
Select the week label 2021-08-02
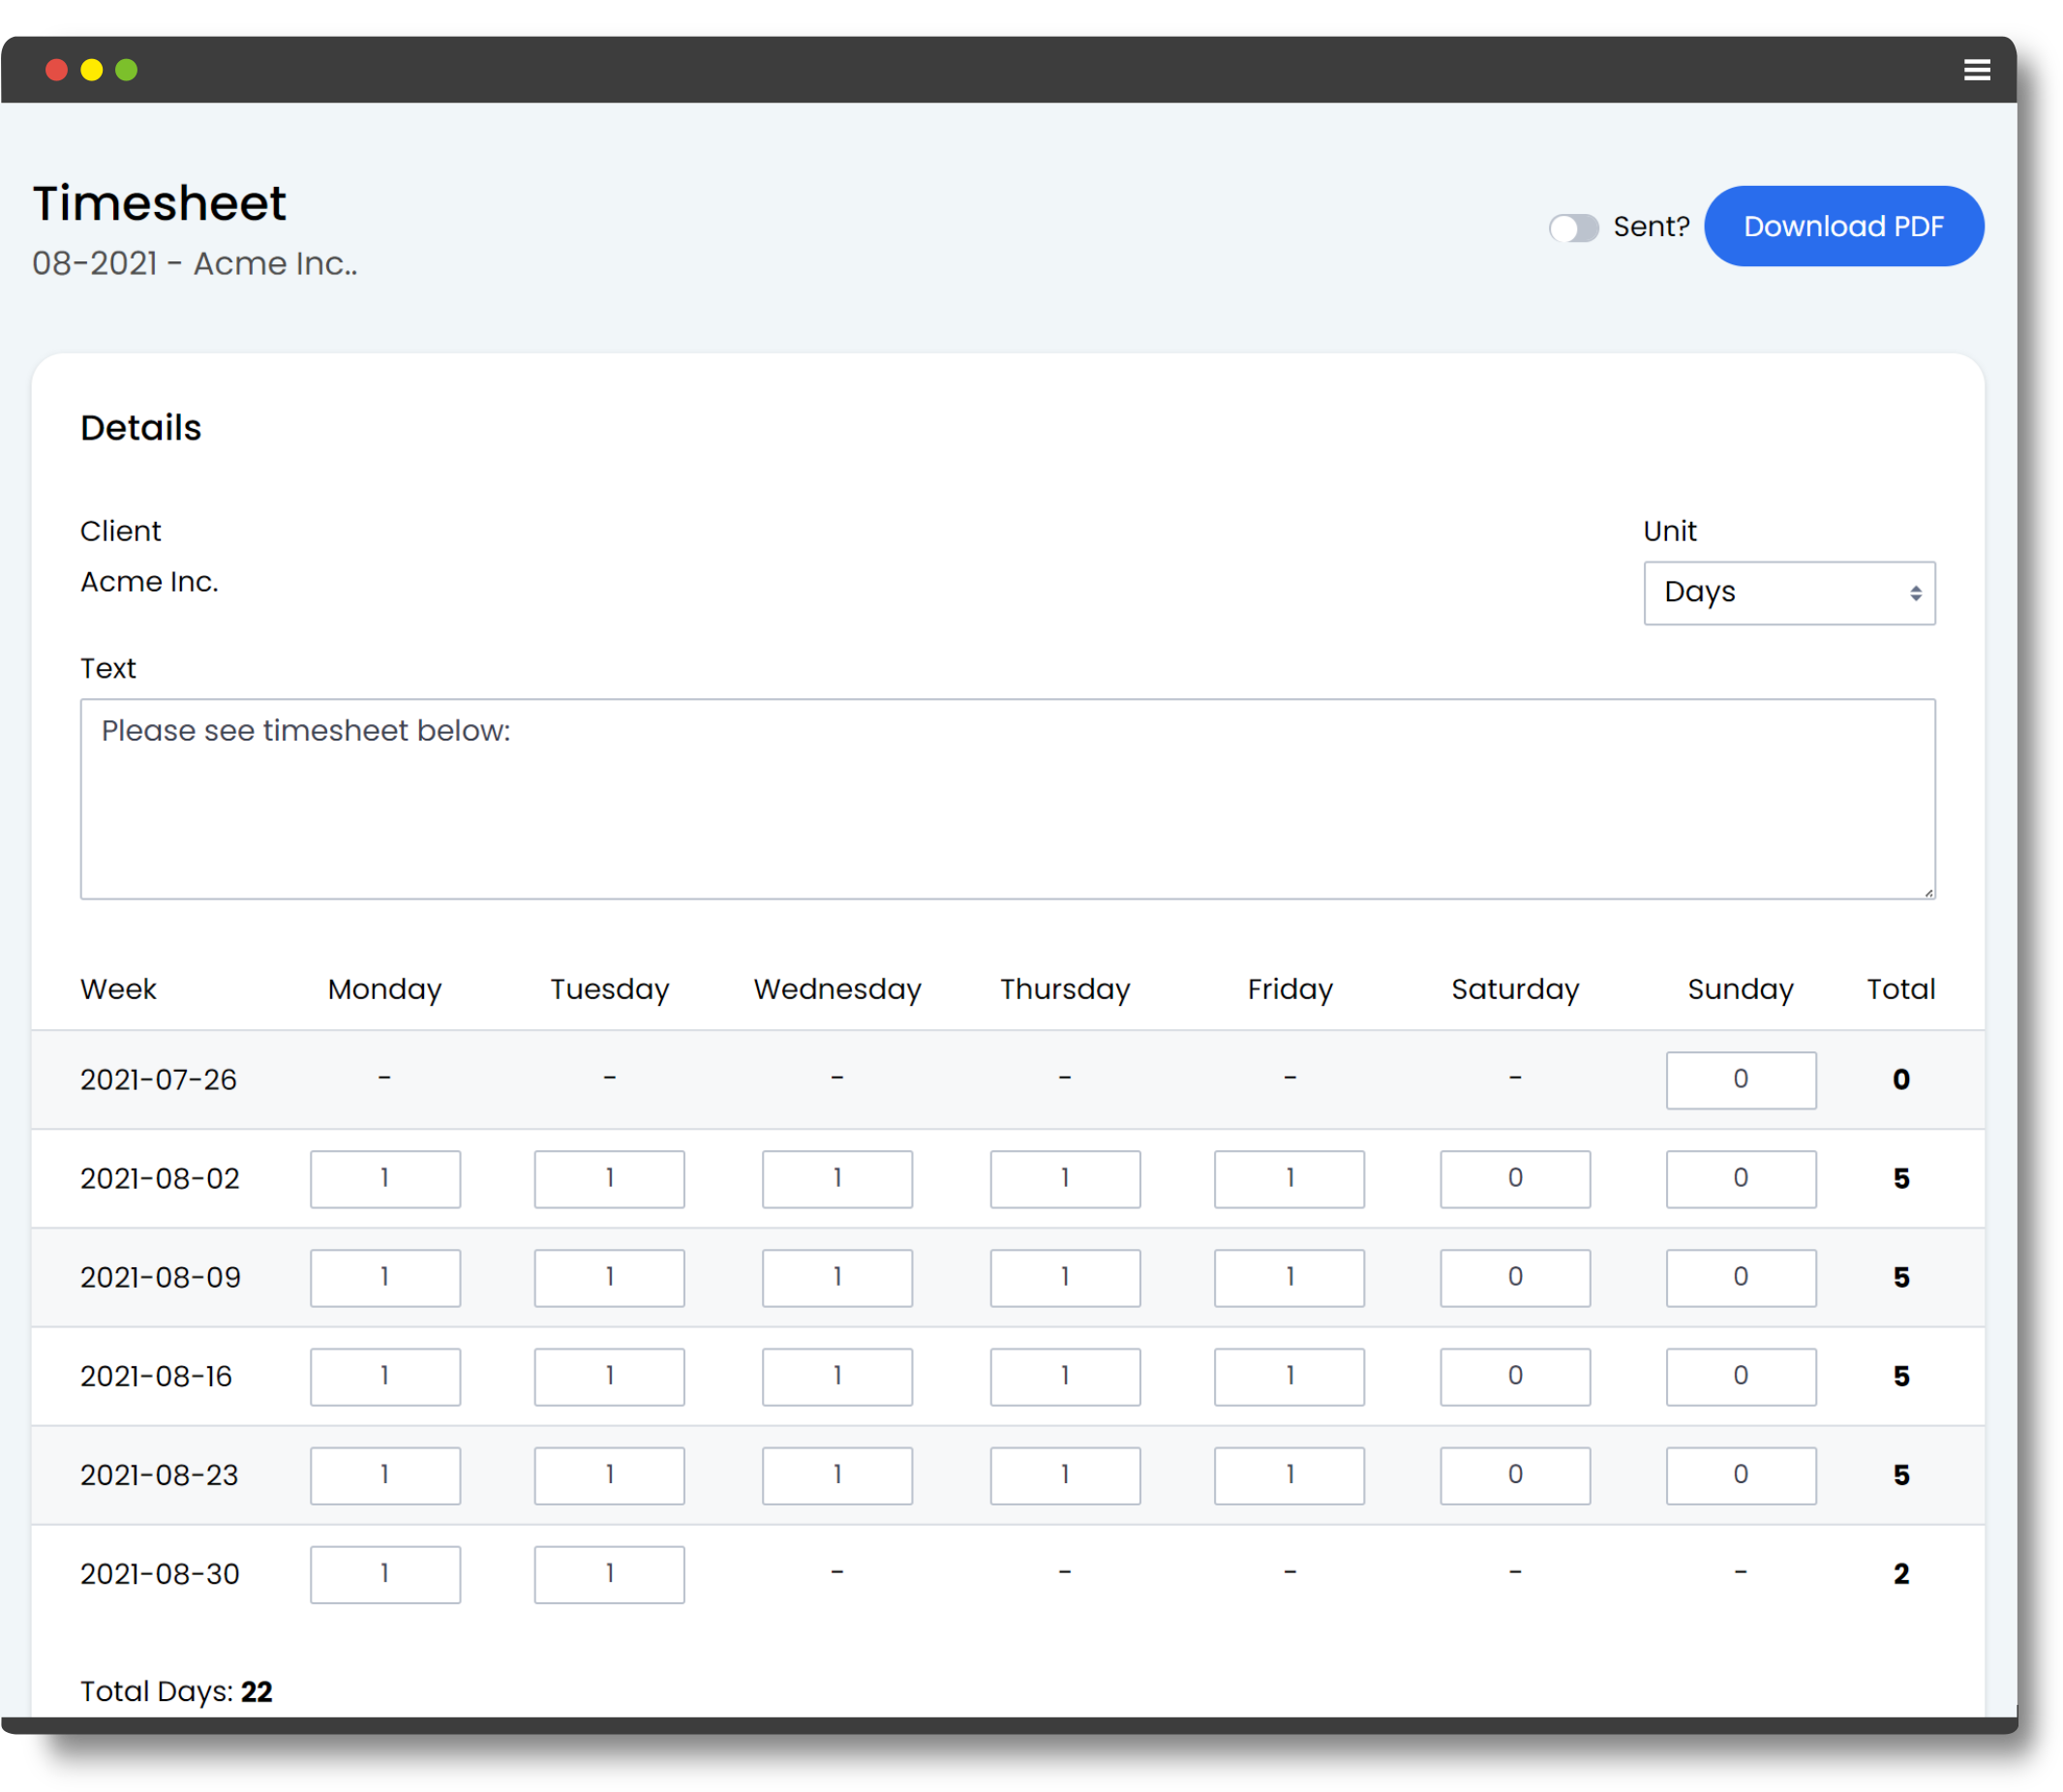[x=160, y=1179]
